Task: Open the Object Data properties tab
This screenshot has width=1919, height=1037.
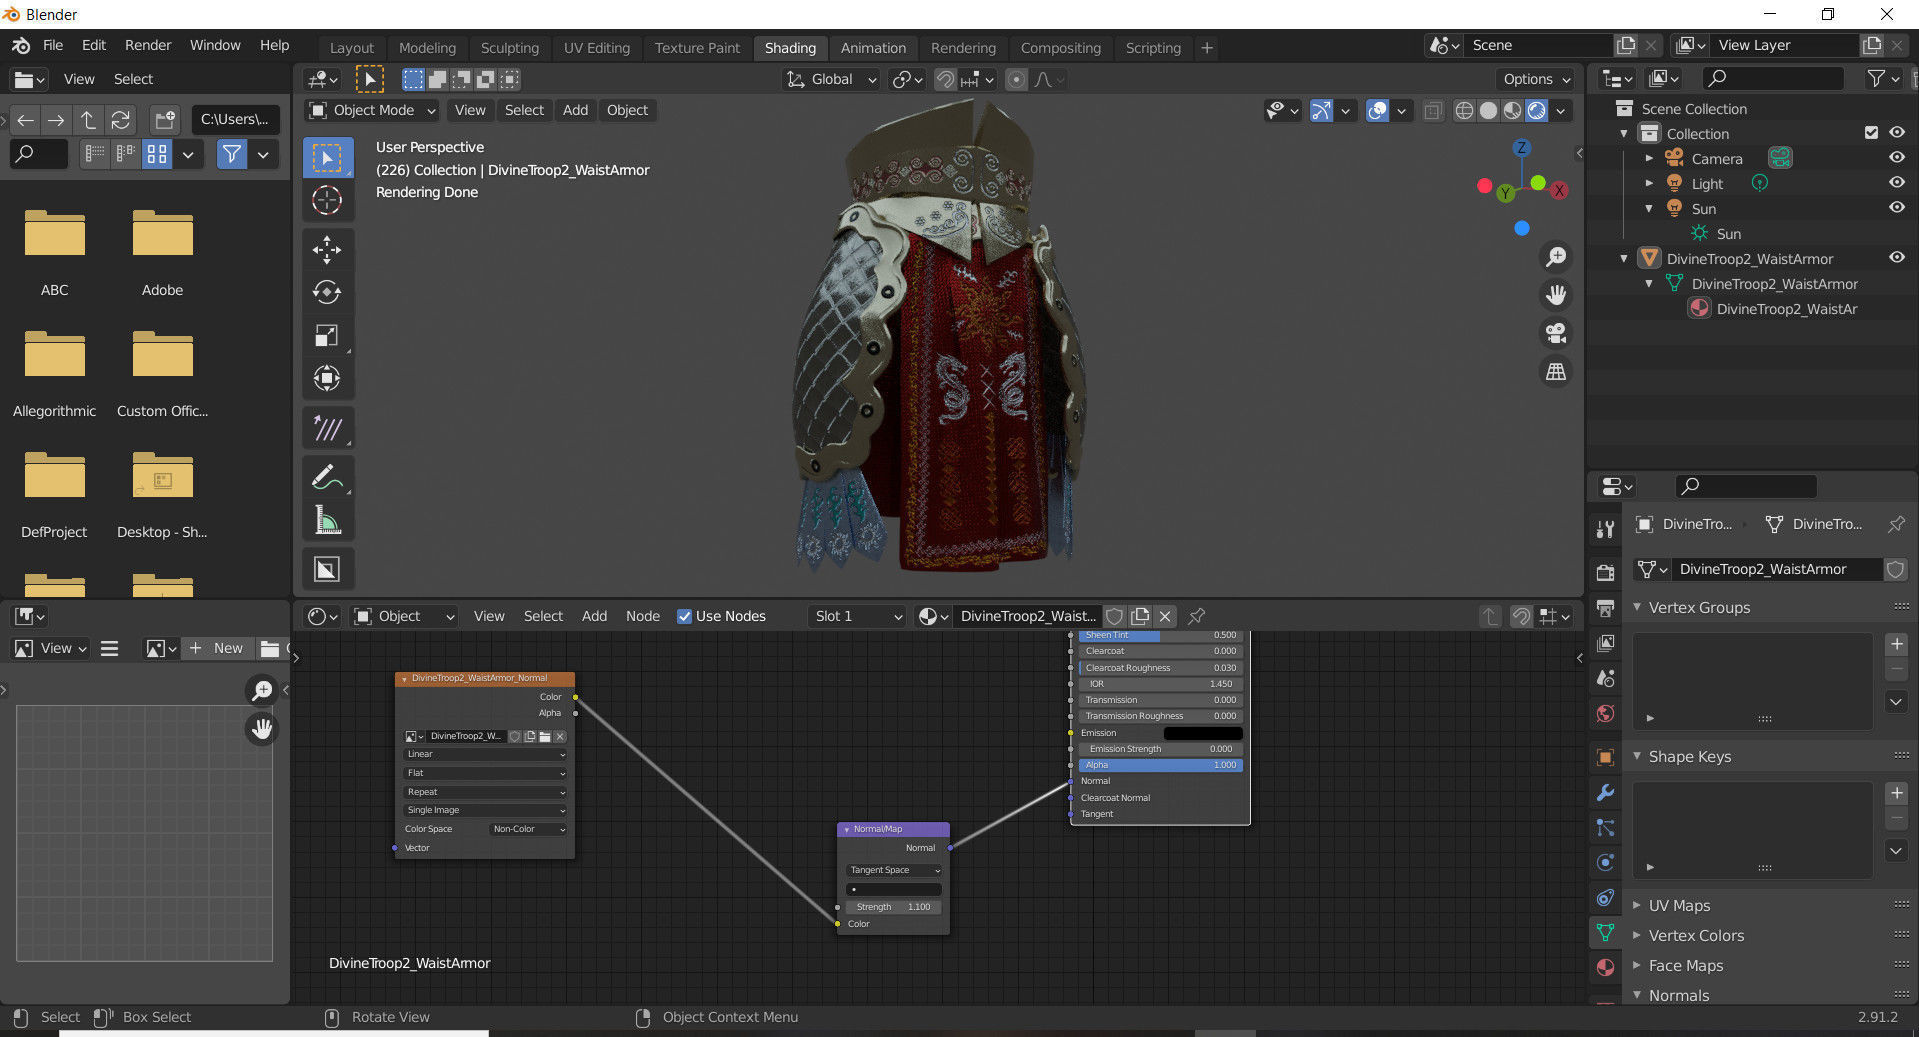Action: (x=1605, y=932)
